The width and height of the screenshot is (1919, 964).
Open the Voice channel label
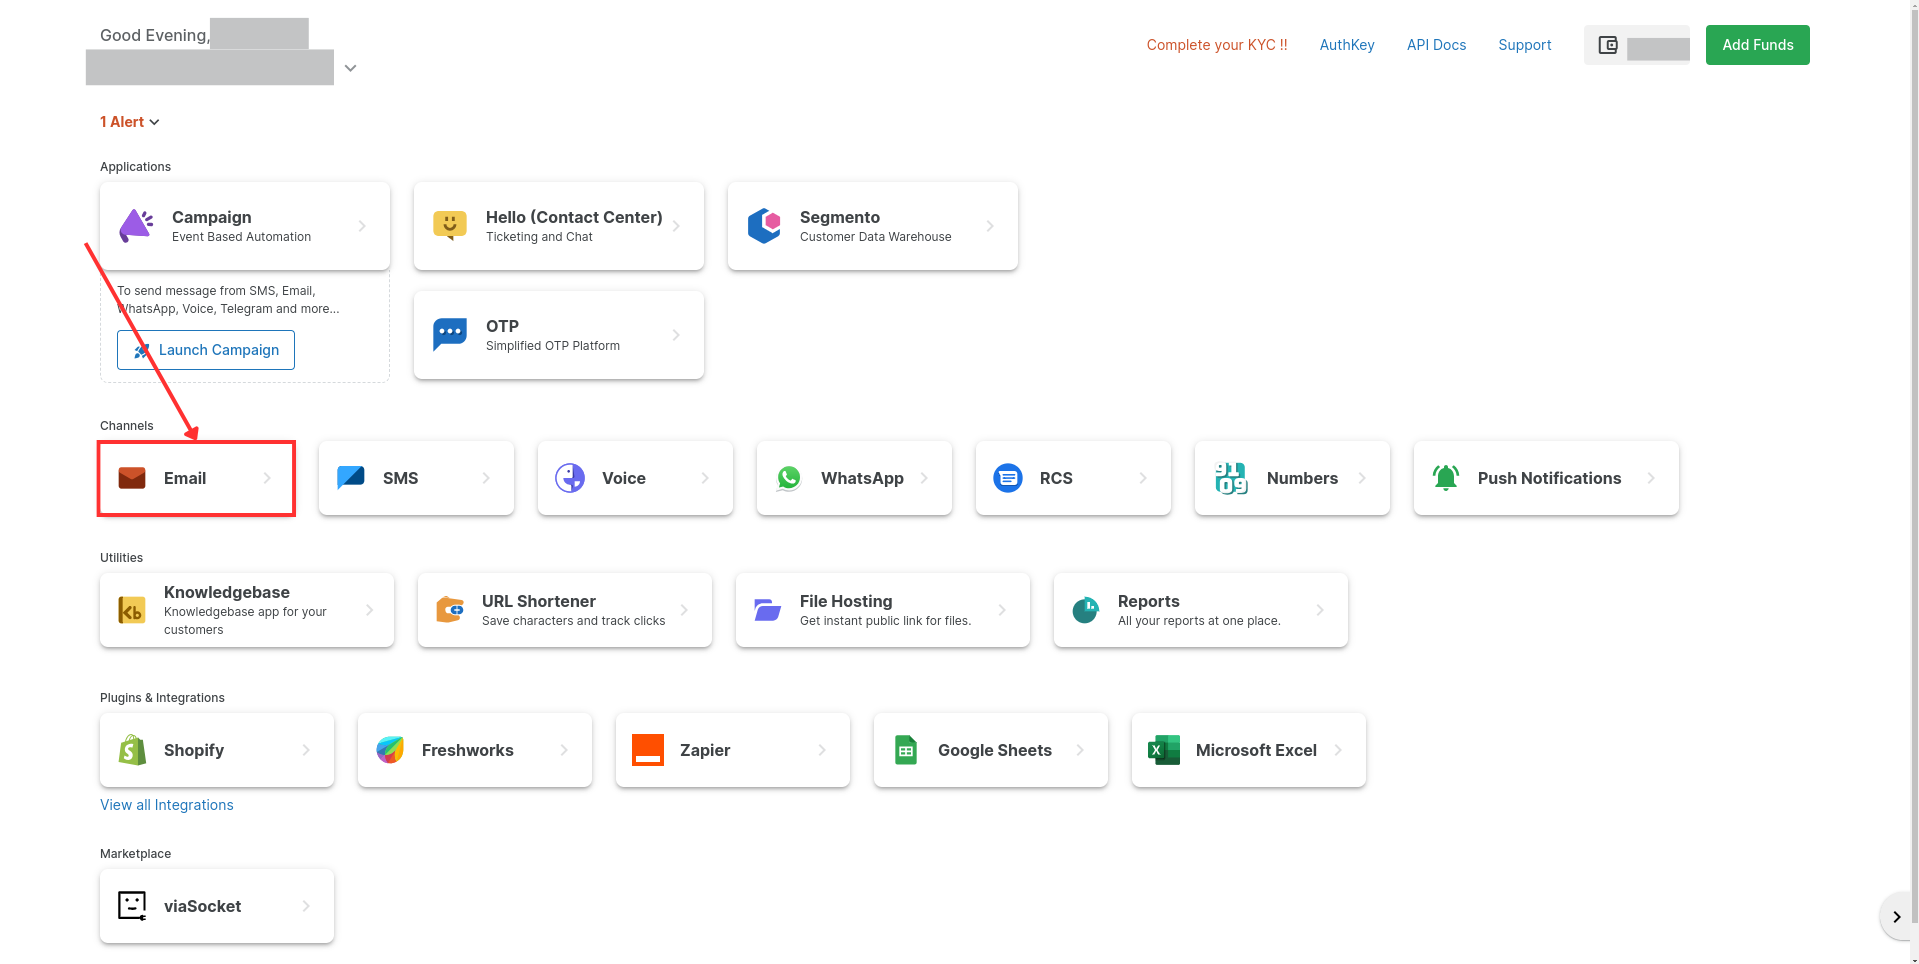pyautogui.click(x=624, y=478)
